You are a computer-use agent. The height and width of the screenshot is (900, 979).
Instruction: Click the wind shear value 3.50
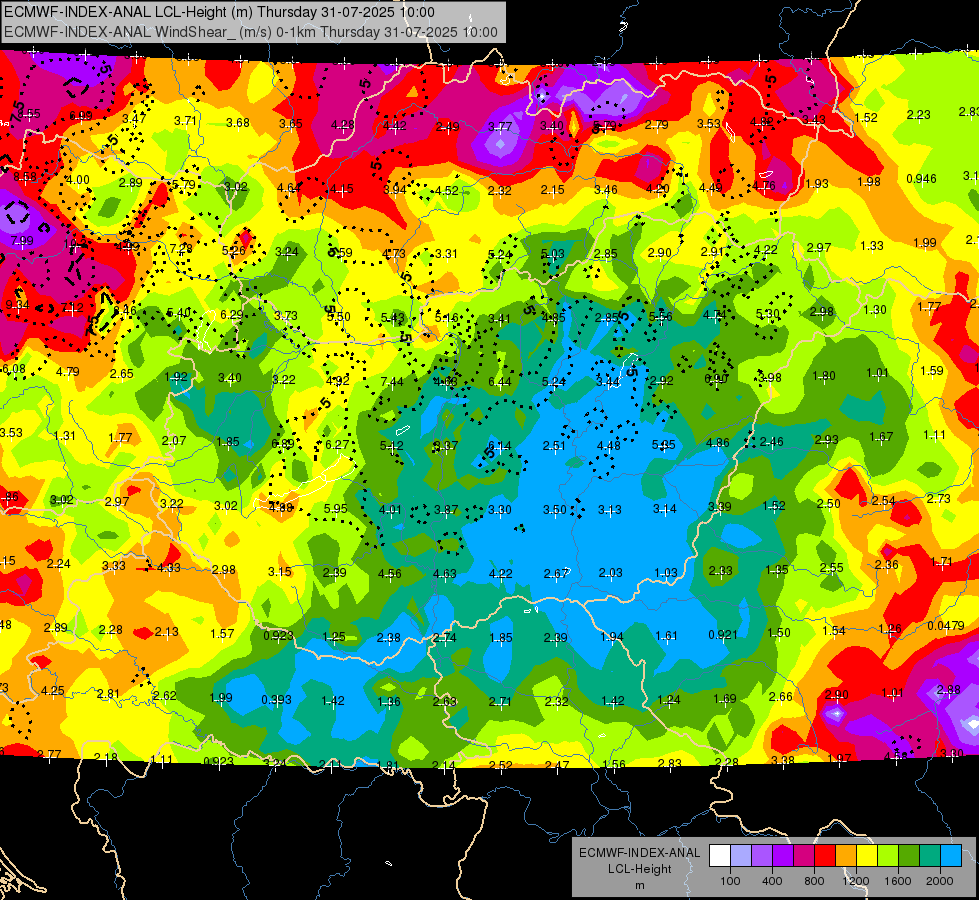(554, 509)
